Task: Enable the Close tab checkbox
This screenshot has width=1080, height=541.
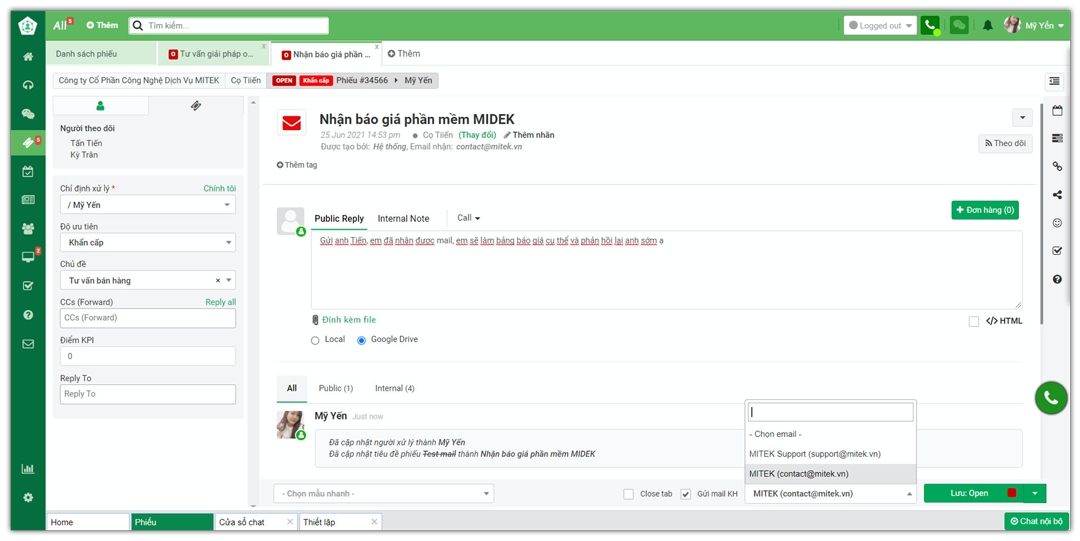Action: click(628, 494)
